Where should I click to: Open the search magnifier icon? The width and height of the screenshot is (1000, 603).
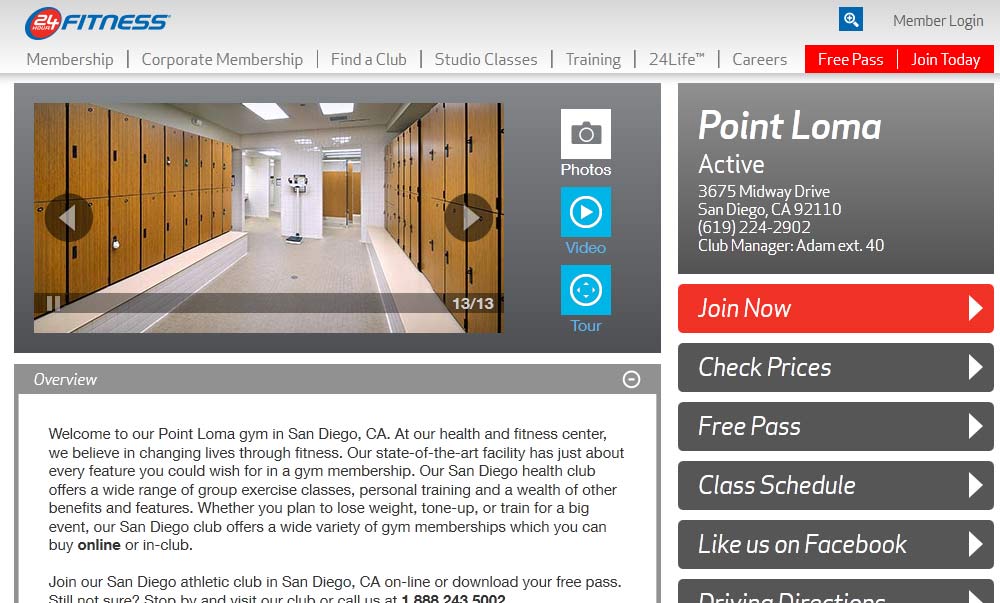click(851, 19)
